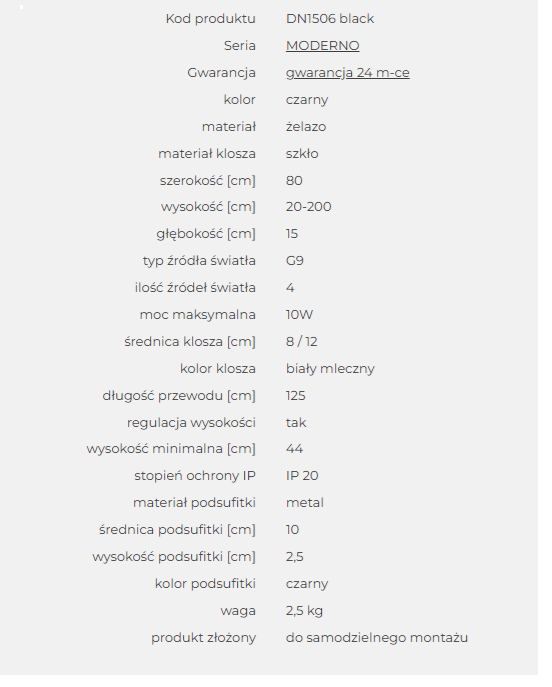The height and width of the screenshot is (687, 552).
Task: Click the waga value 2,5 kg
Action: (x=304, y=611)
